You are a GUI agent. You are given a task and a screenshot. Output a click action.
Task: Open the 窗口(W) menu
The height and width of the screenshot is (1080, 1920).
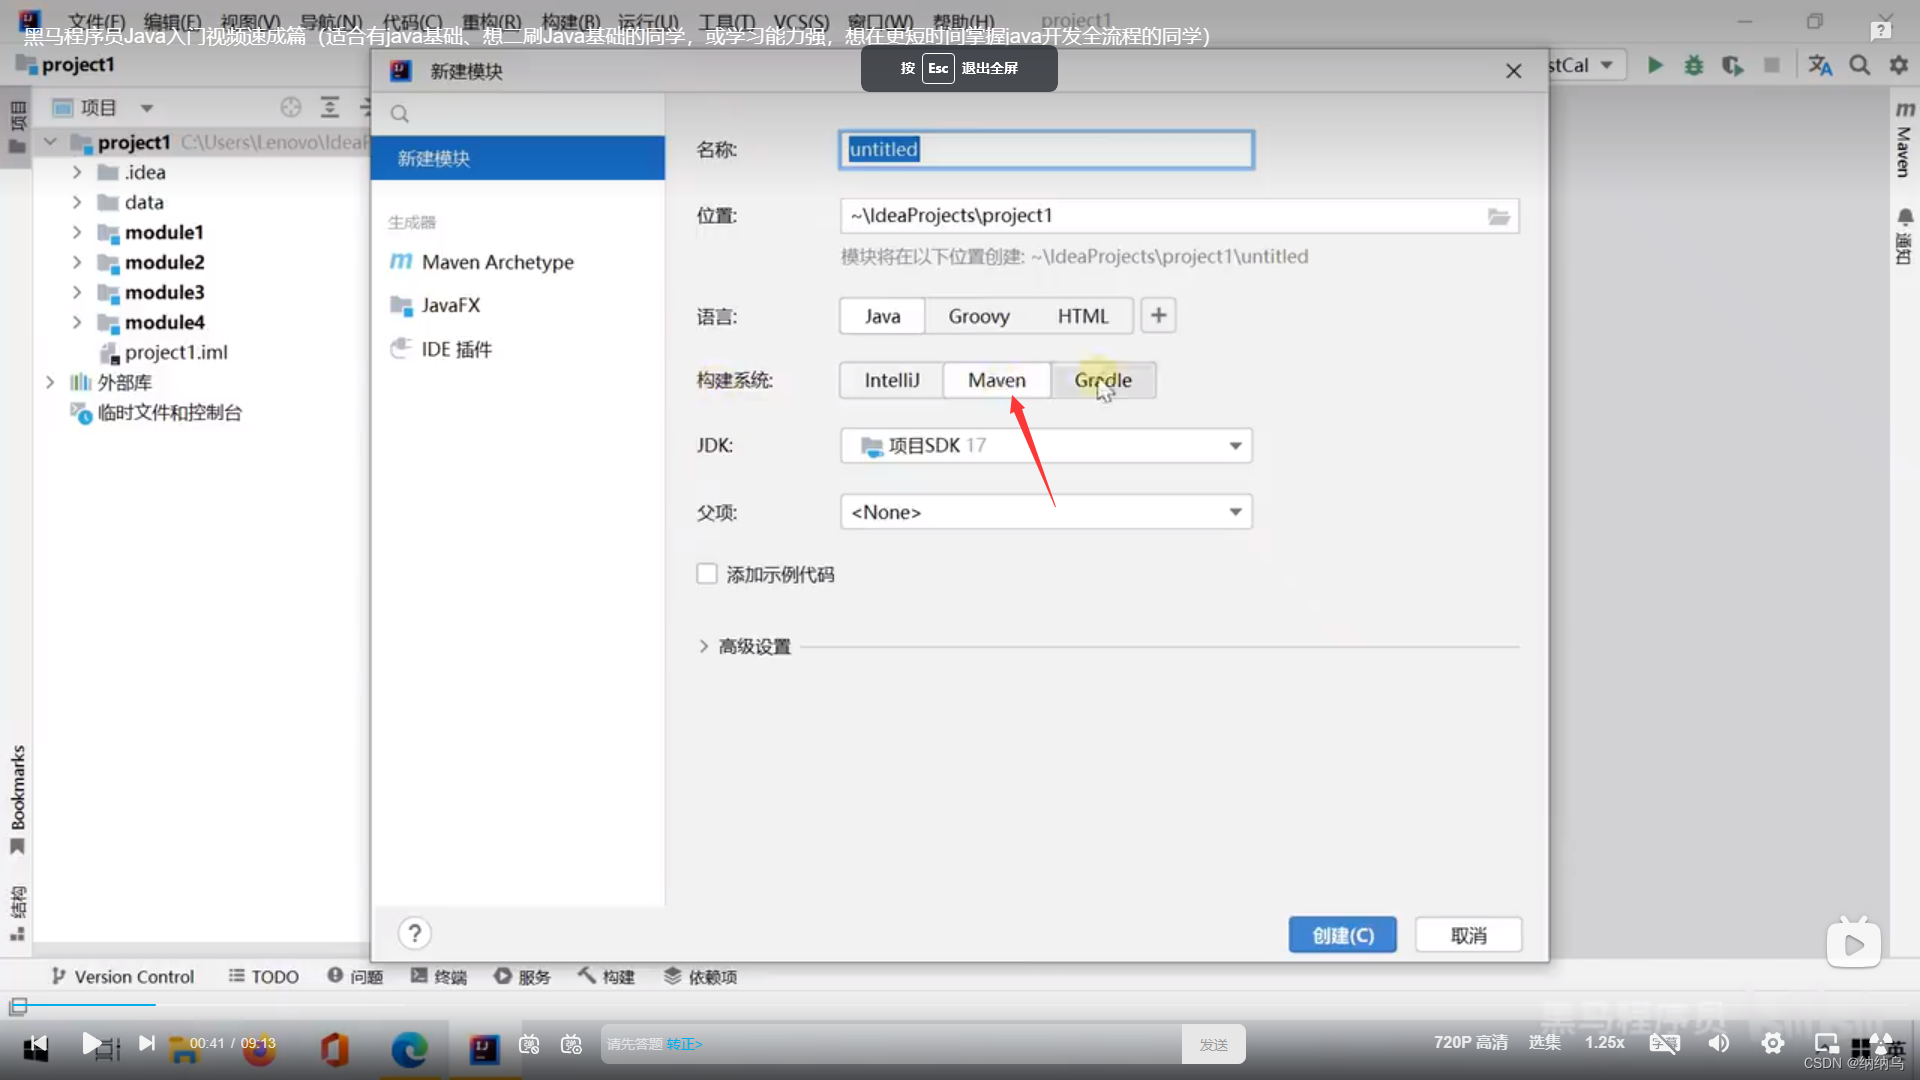coord(879,21)
